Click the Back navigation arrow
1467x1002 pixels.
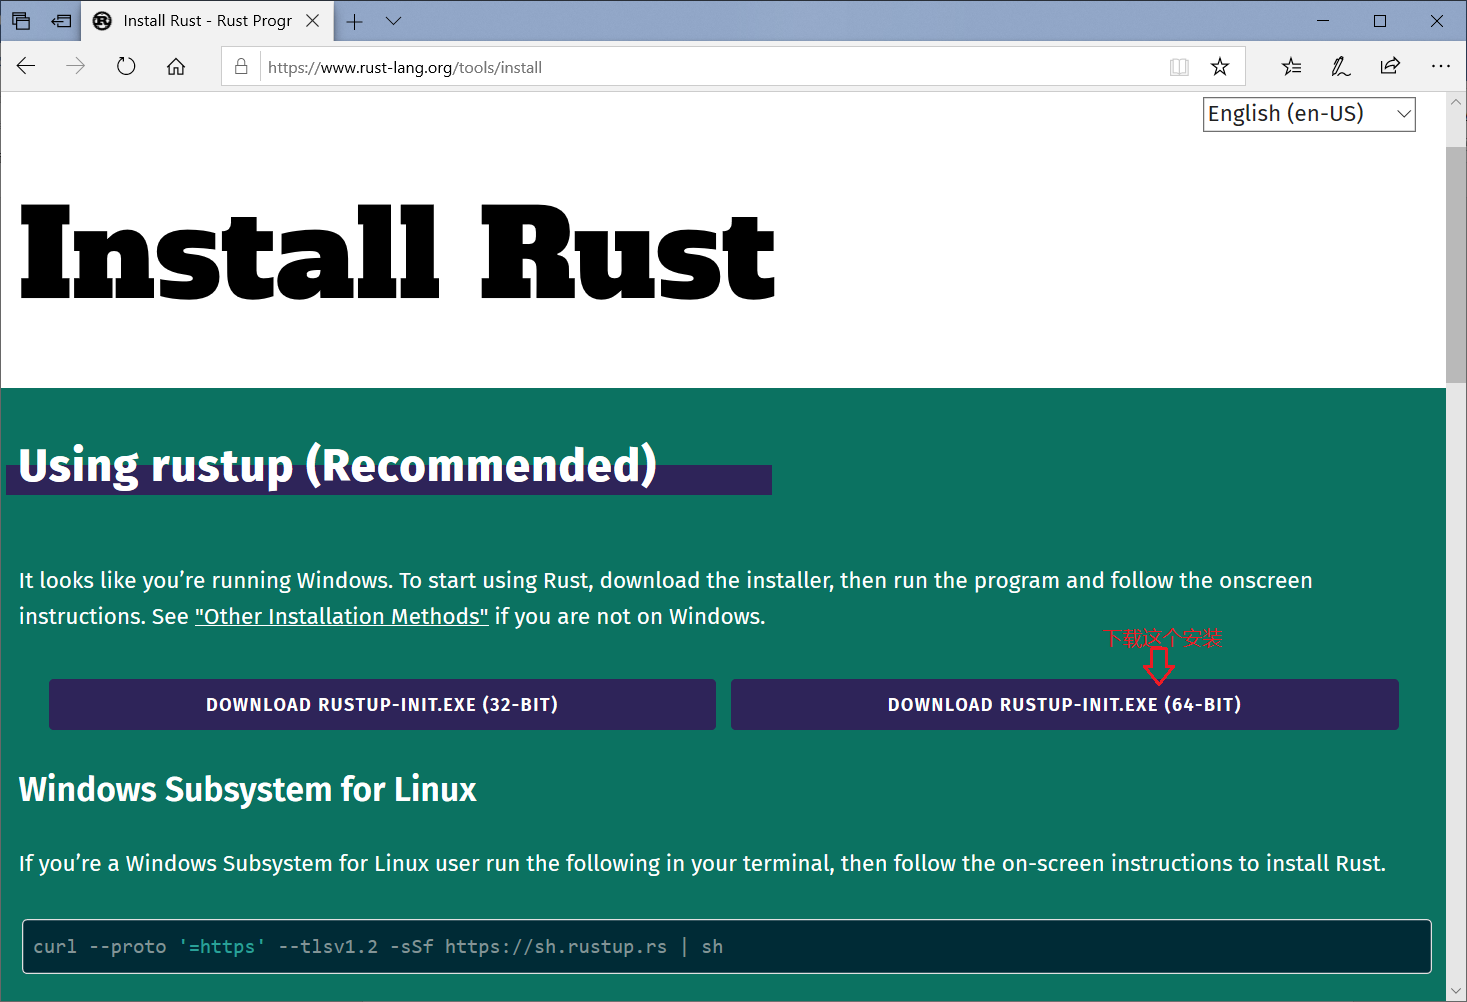pyautogui.click(x=26, y=66)
